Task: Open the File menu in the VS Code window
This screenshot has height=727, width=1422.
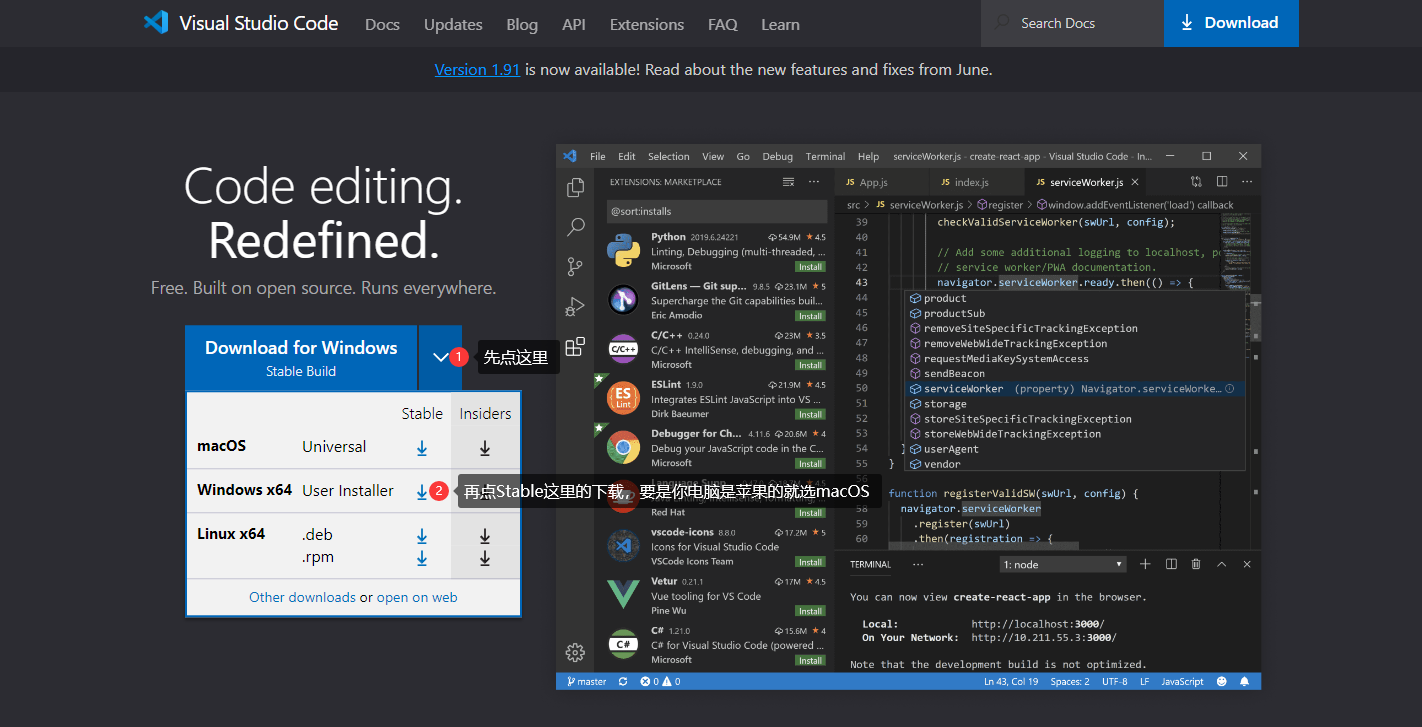Action: (x=598, y=156)
